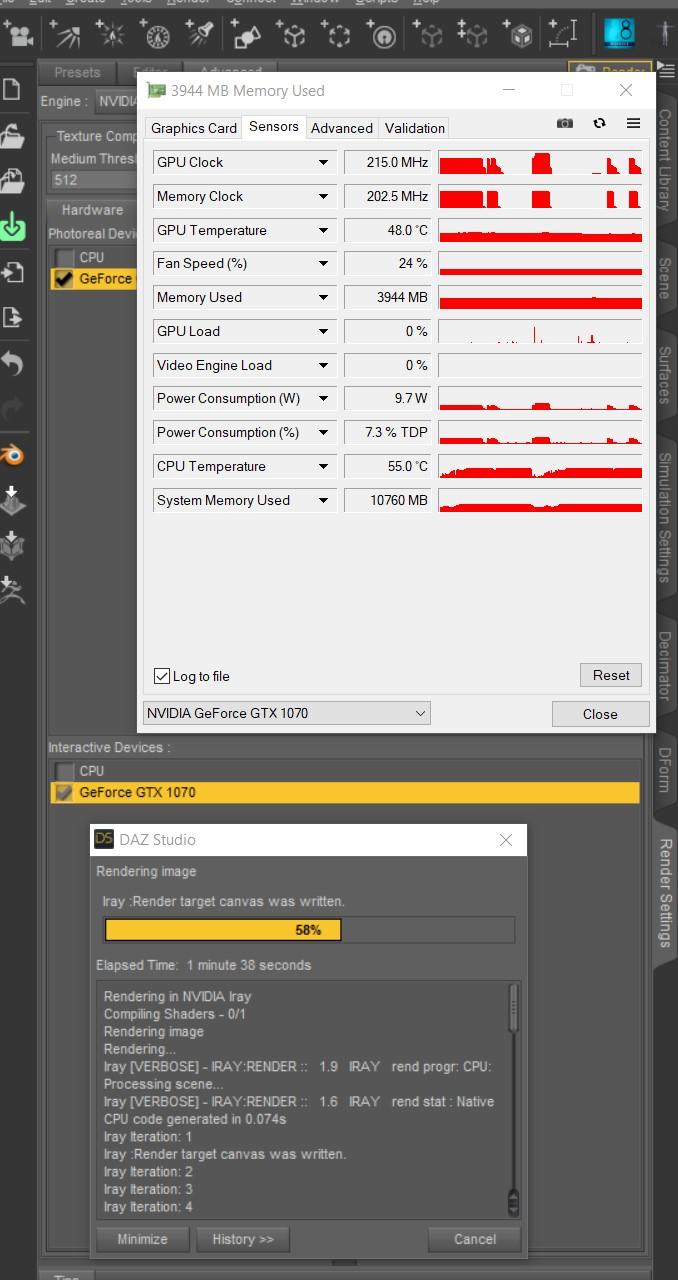Toggle the Log to file checkbox
The image size is (678, 1280).
[x=162, y=676]
